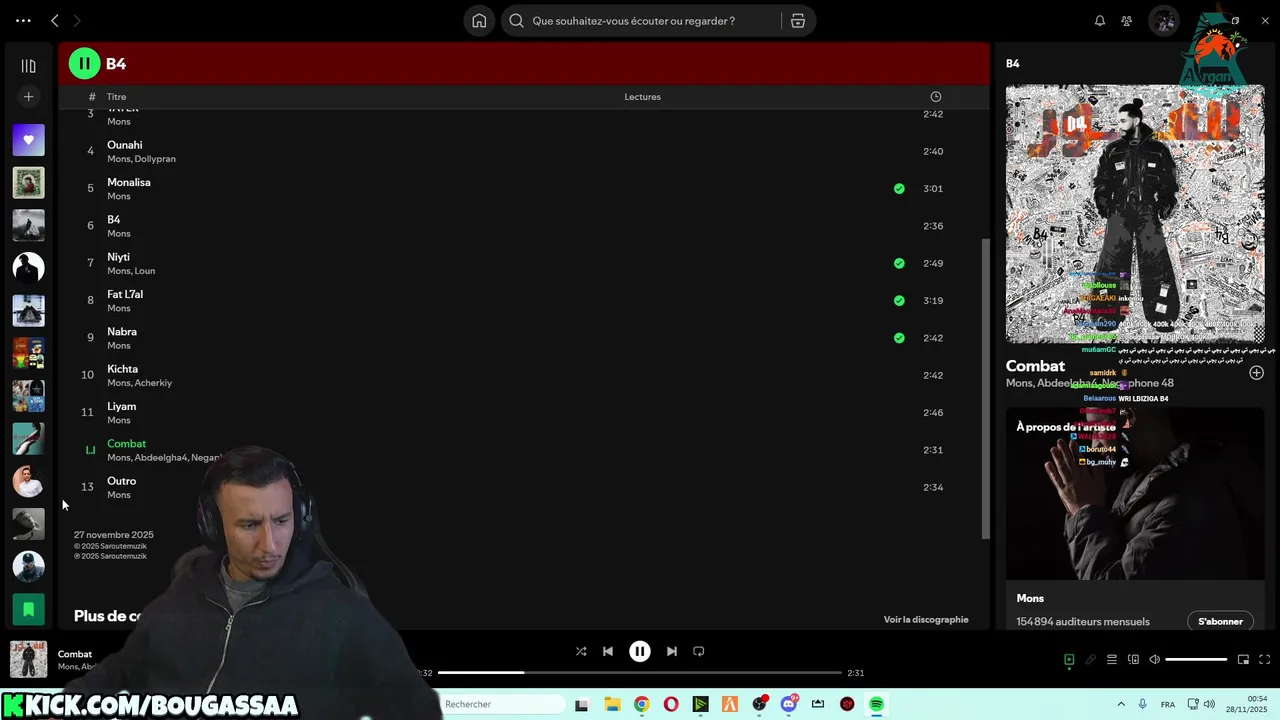This screenshot has width=1280, height=720.
Task: Seek along the song progress bar
Action: click(x=640, y=673)
